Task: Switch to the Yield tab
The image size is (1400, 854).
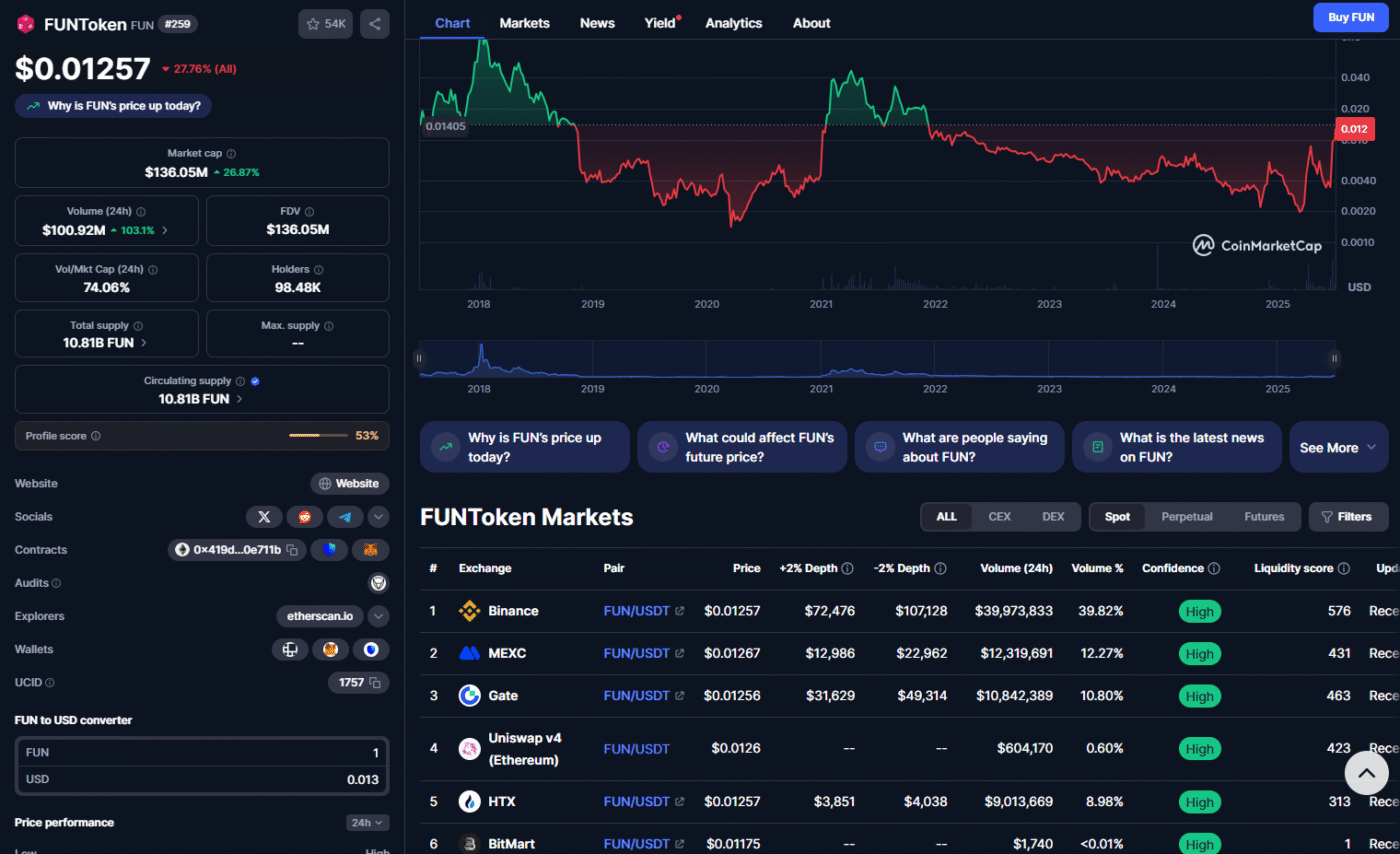Action: pos(660,23)
